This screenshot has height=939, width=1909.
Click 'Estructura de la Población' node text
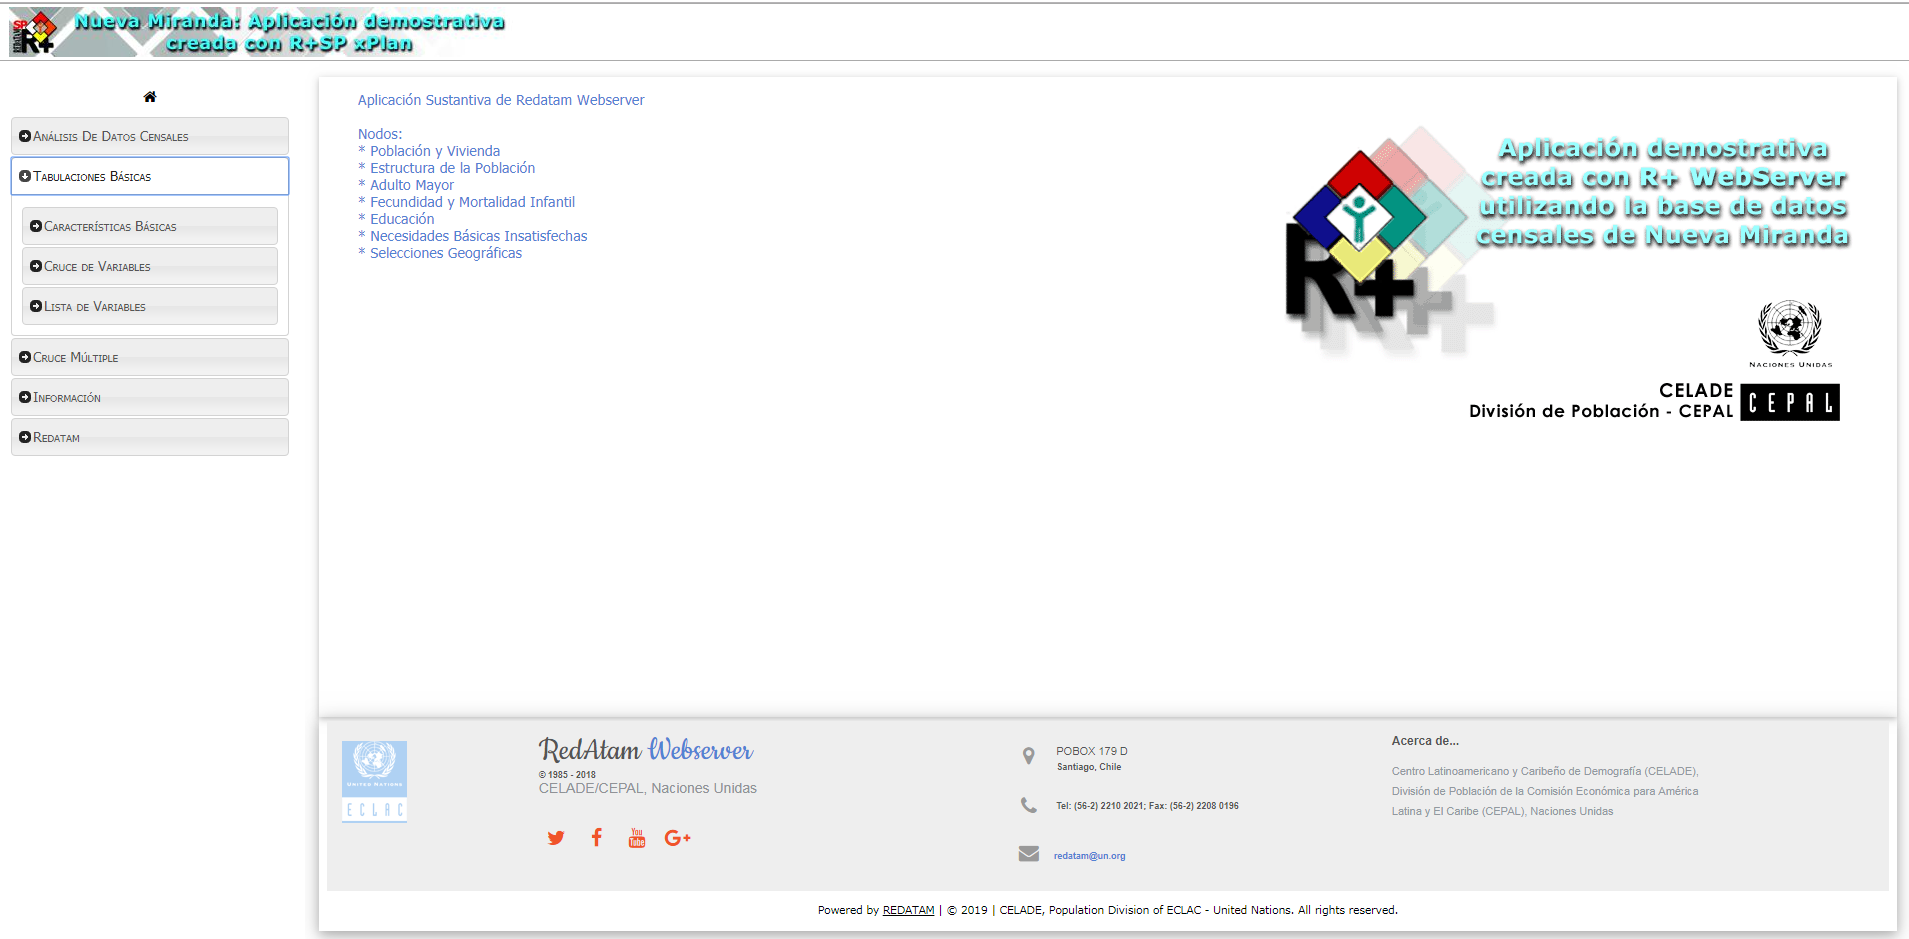[x=452, y=168]
